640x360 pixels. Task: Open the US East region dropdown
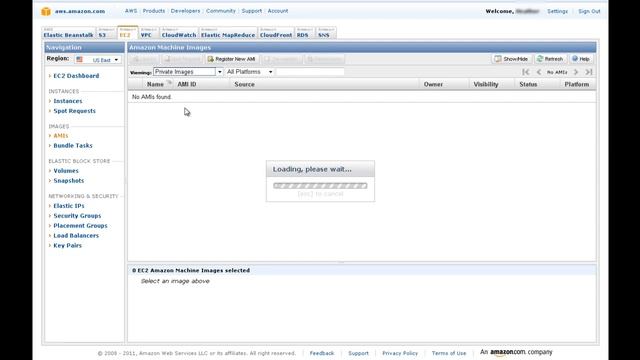[97, 60]
